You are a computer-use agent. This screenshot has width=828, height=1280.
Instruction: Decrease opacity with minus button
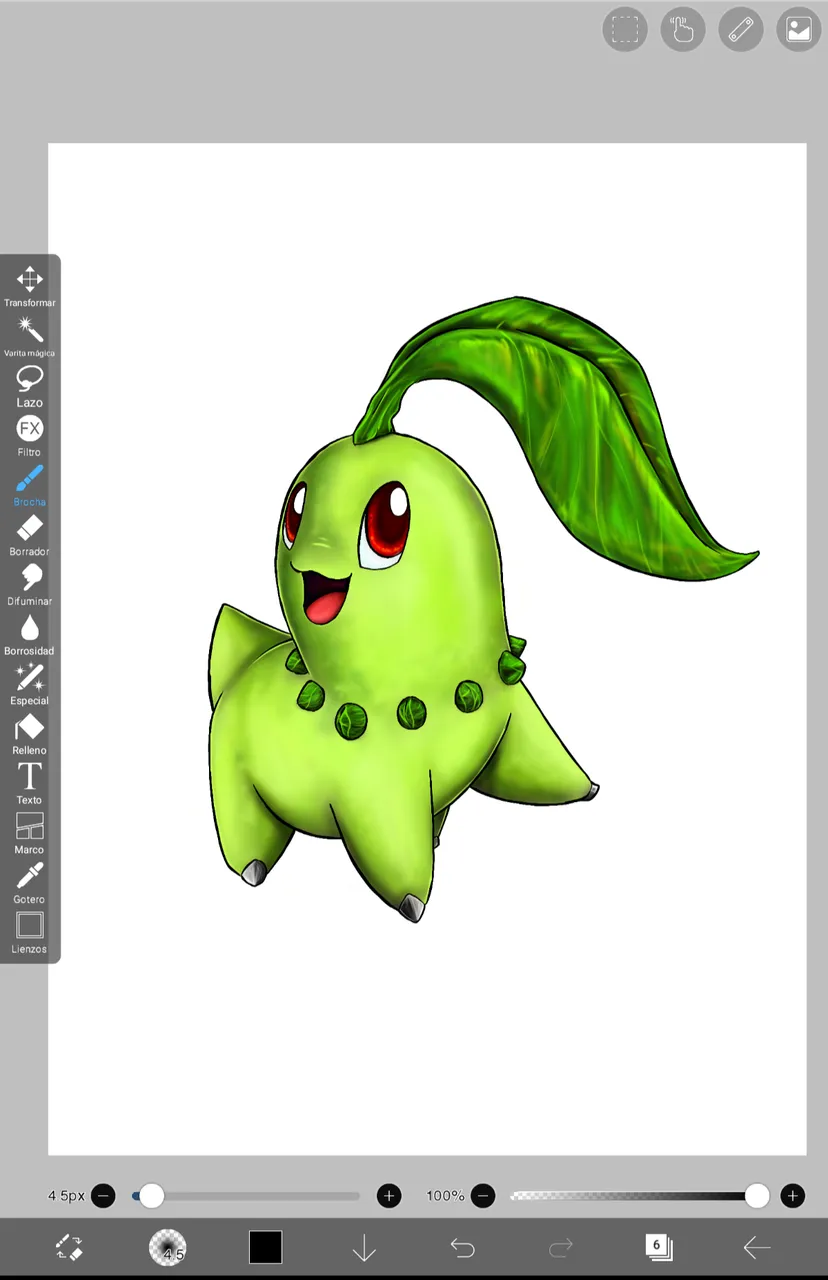click(483, 1195)
